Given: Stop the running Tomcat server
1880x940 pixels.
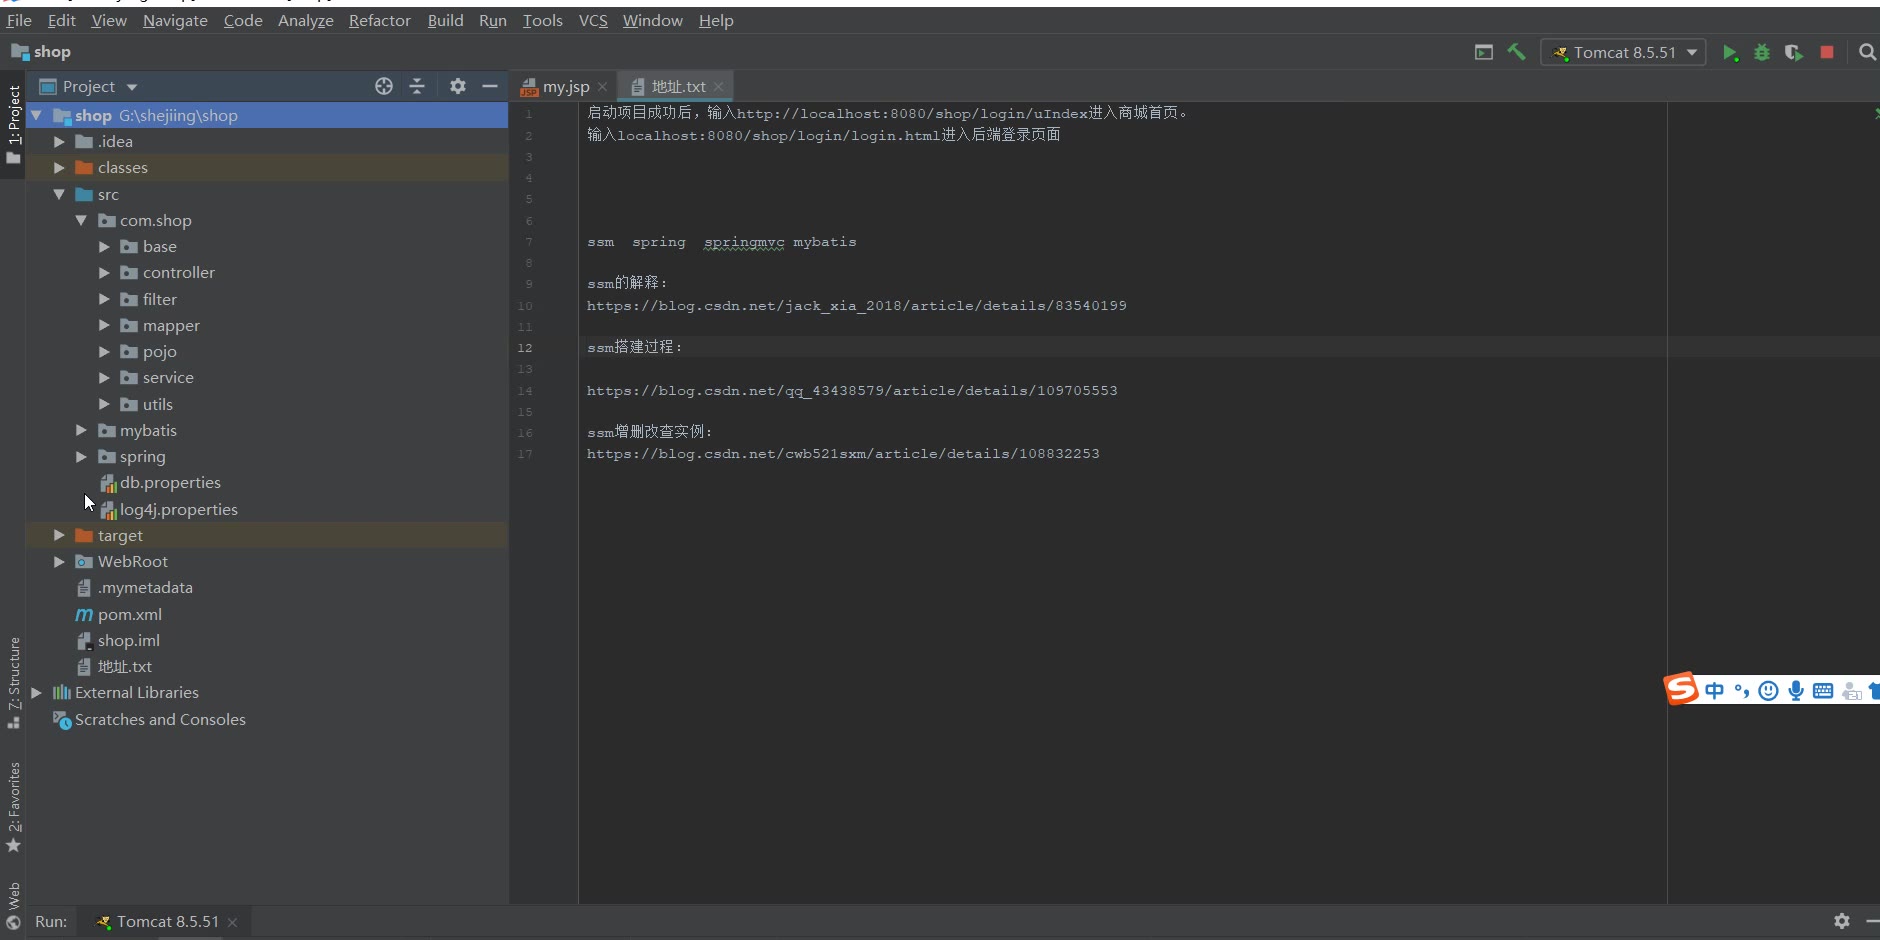Looking at the screenshot, I should pos(1827,53).
